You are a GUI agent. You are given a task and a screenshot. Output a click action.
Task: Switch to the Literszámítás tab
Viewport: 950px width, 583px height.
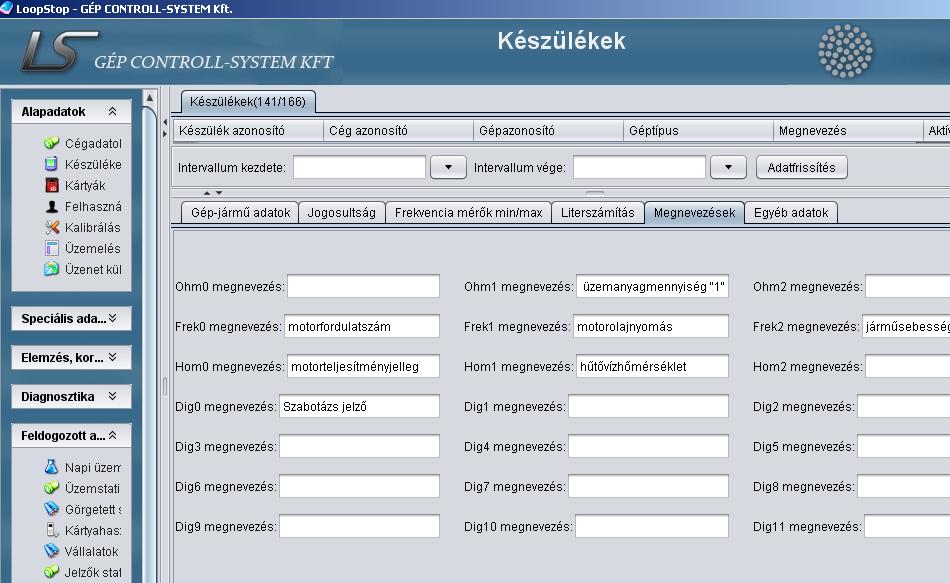pyautogui.click(x=597, y=213)
